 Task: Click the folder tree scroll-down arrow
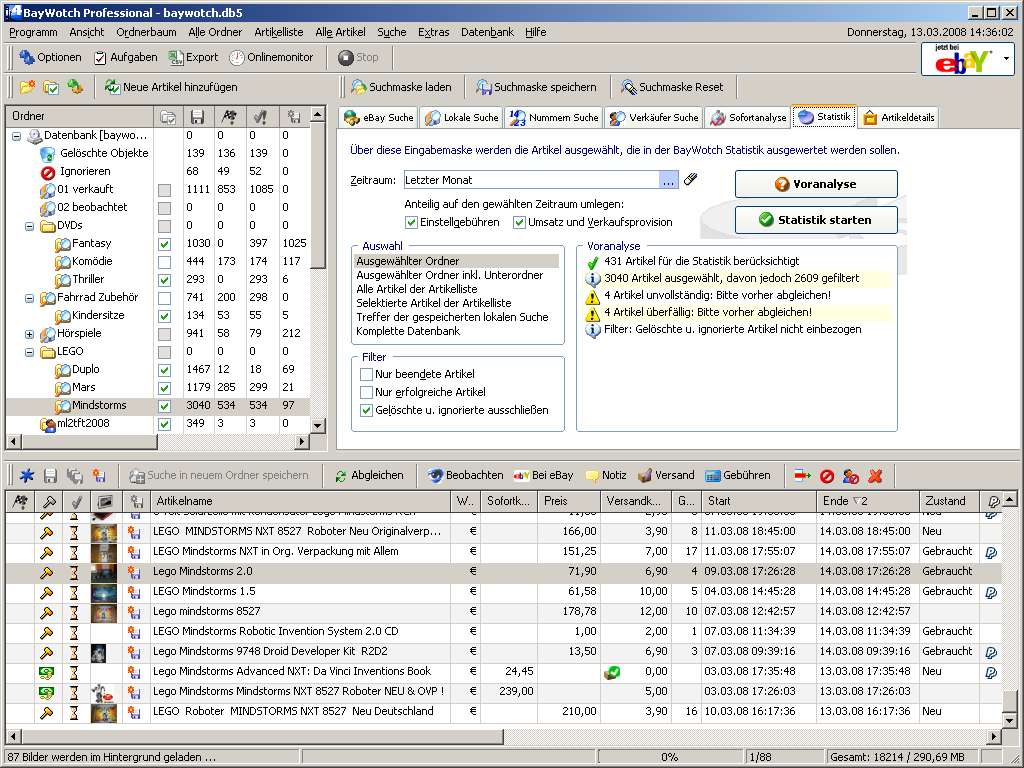tap(317, 425)
